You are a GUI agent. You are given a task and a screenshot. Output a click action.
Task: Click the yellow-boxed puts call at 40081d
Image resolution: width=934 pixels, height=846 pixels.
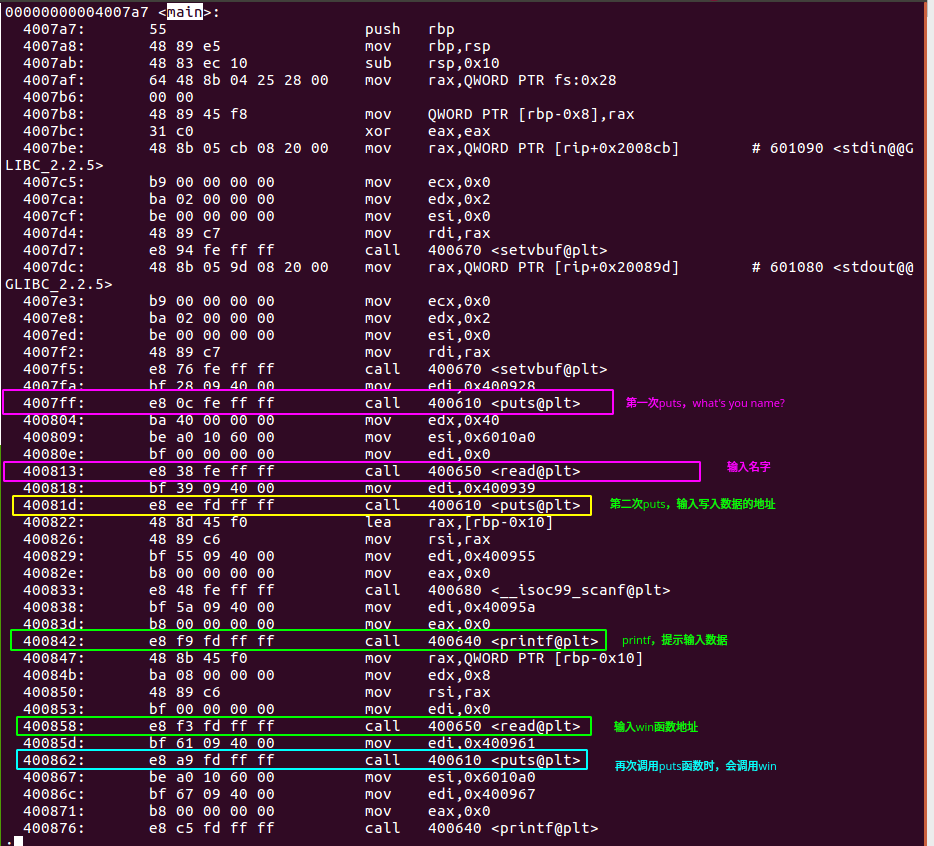click(x=302, y=505)
